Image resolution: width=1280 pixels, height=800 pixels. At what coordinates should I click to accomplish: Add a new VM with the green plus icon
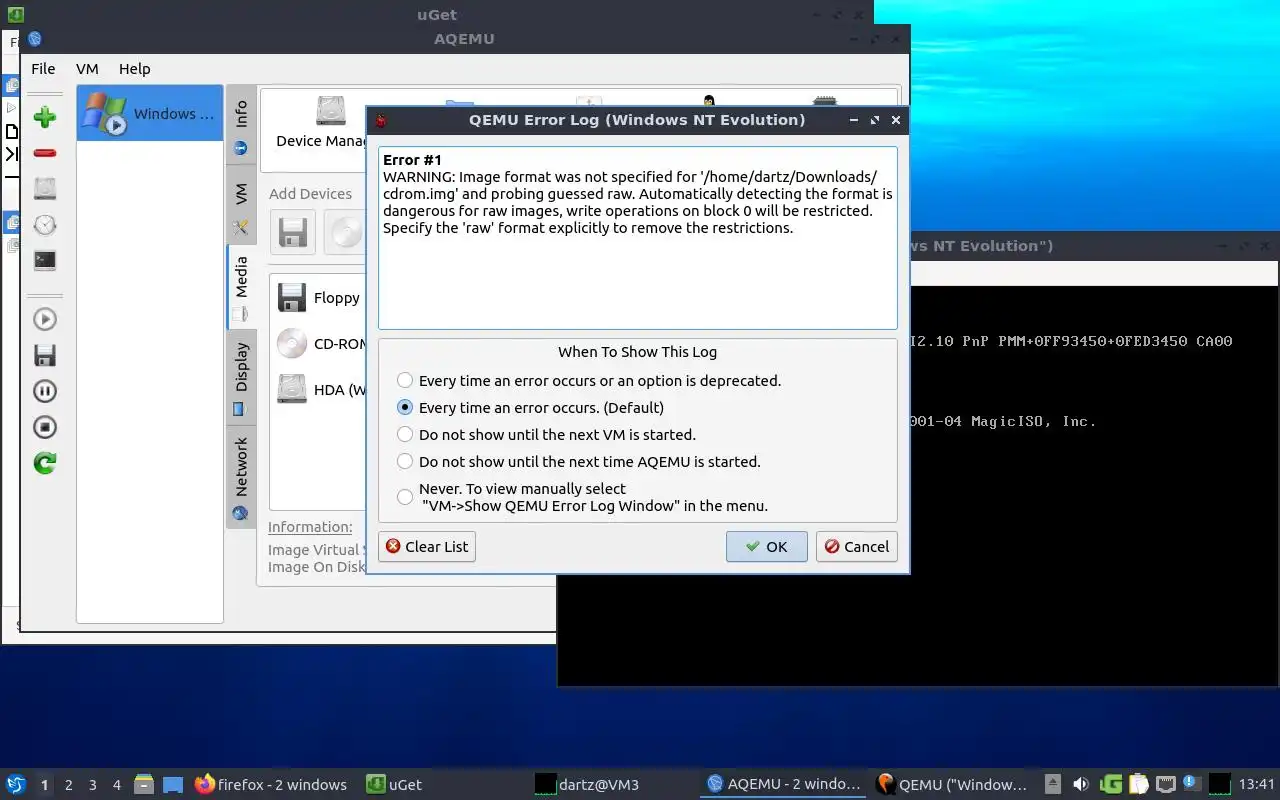(44, 117)
